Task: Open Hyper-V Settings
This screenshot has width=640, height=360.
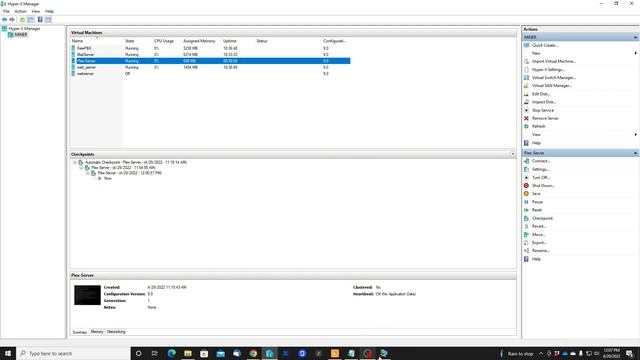Action: pyautogui.click(x=548, y=69)
